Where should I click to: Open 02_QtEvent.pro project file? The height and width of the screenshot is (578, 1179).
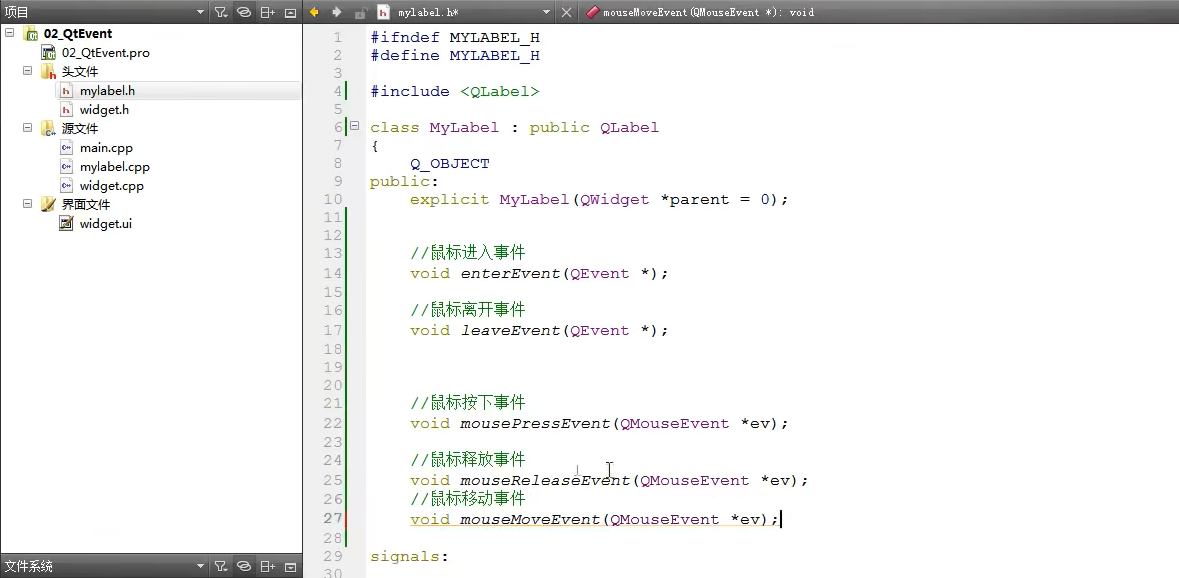105,53
